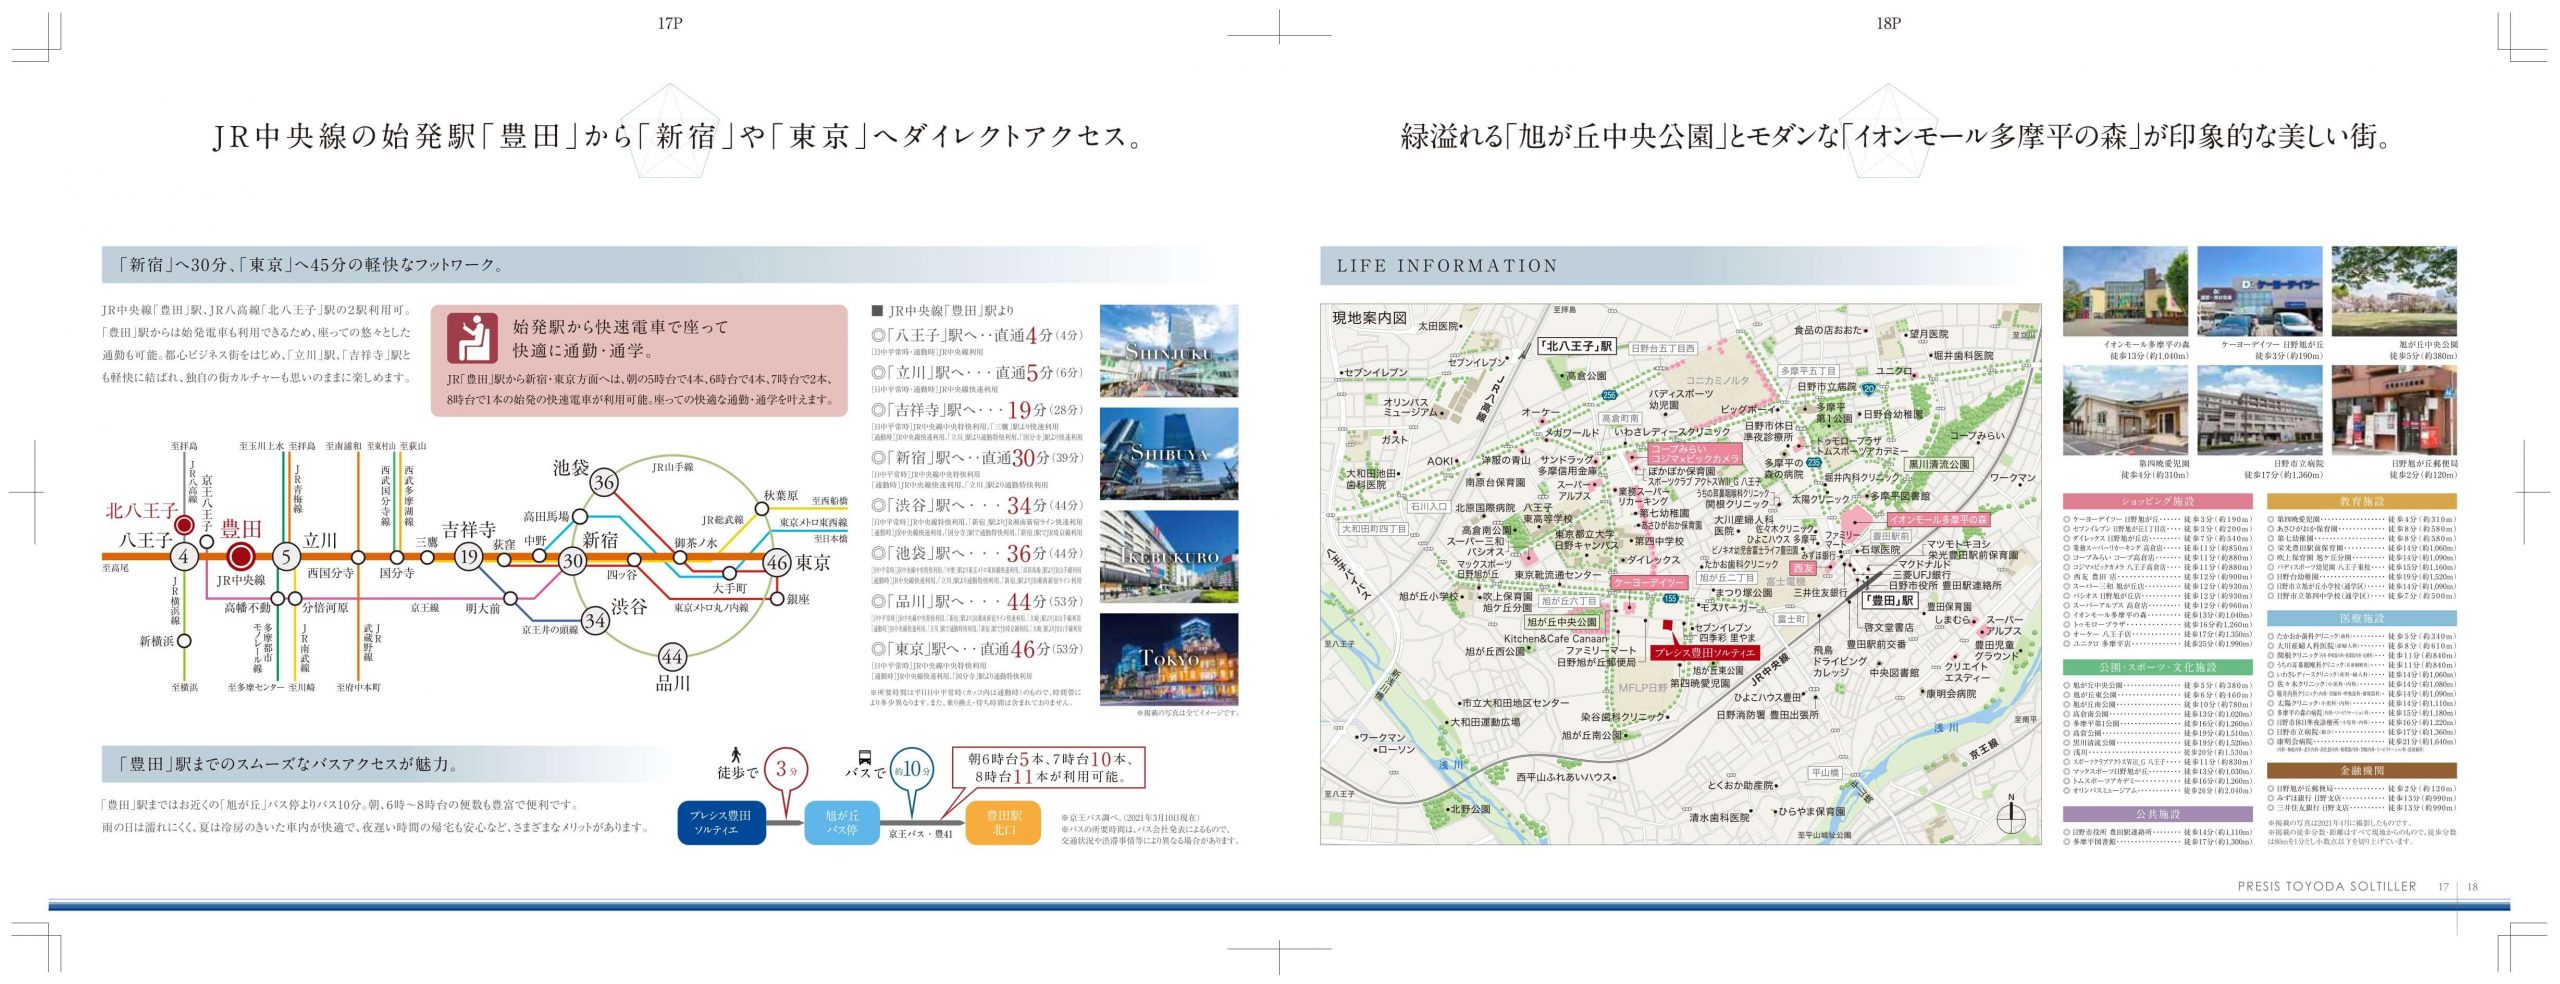Click the blue プレシス豊田ソルティエ box in the bus diagram

721,822
